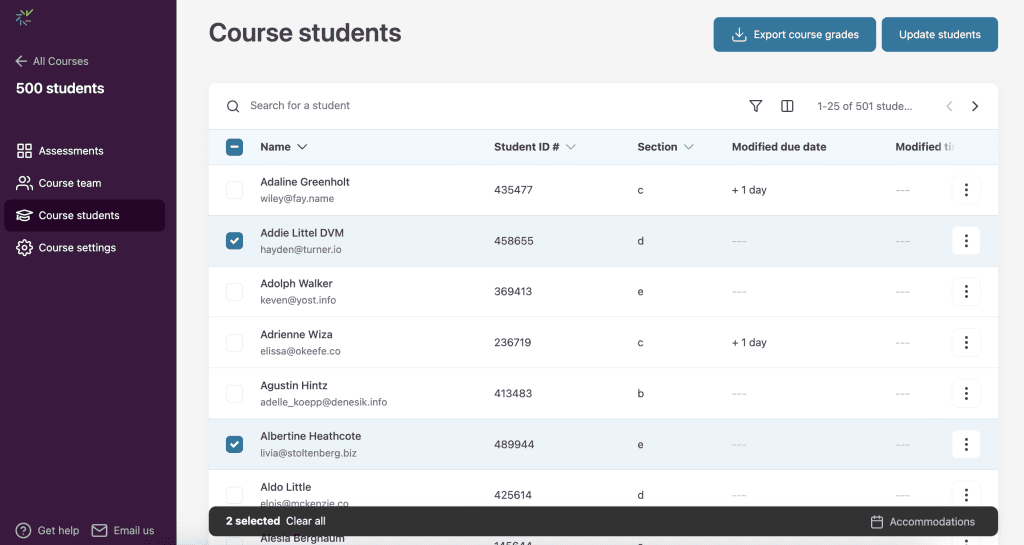Expand the Student ID # sort dropdown
Viewport: 1024px width, 545px height.
[571, 147]
